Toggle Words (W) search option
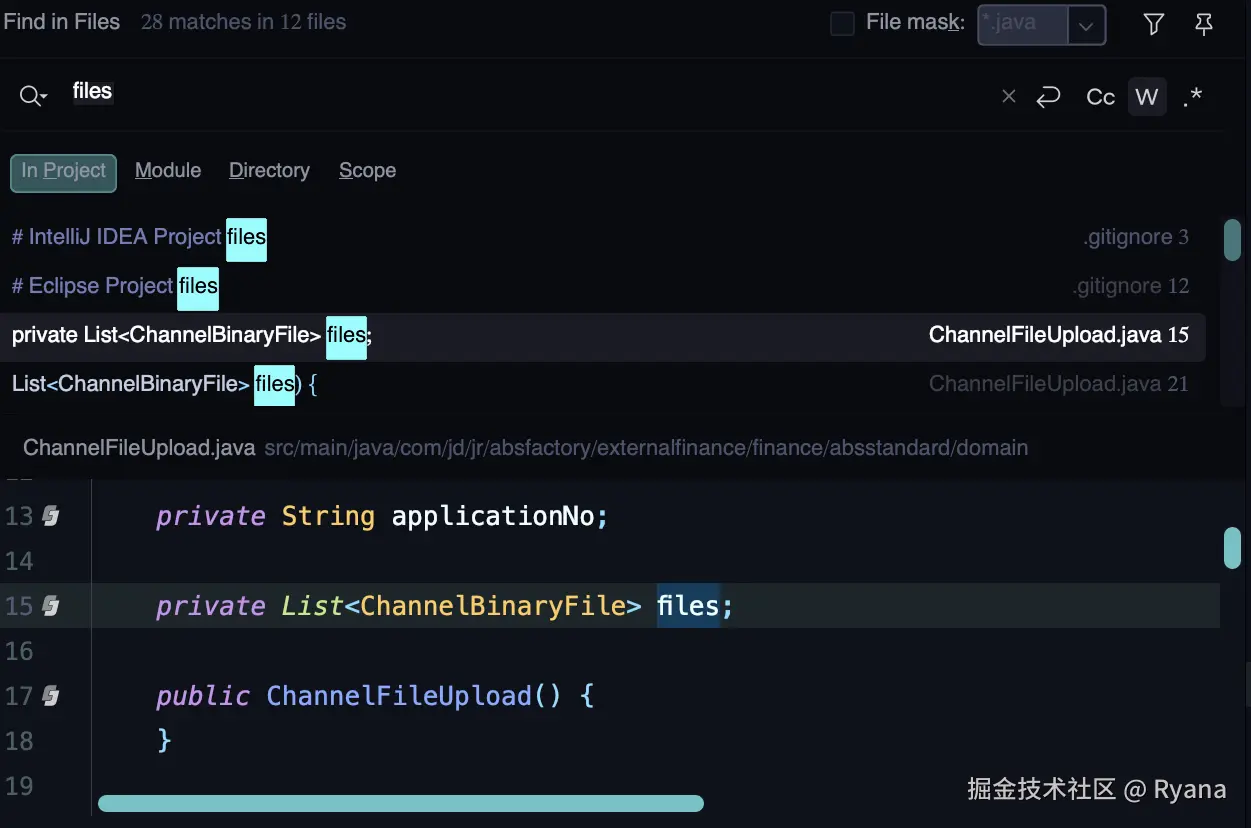The height and width of the screenshot is (828, 1251). click(1147, 97)
